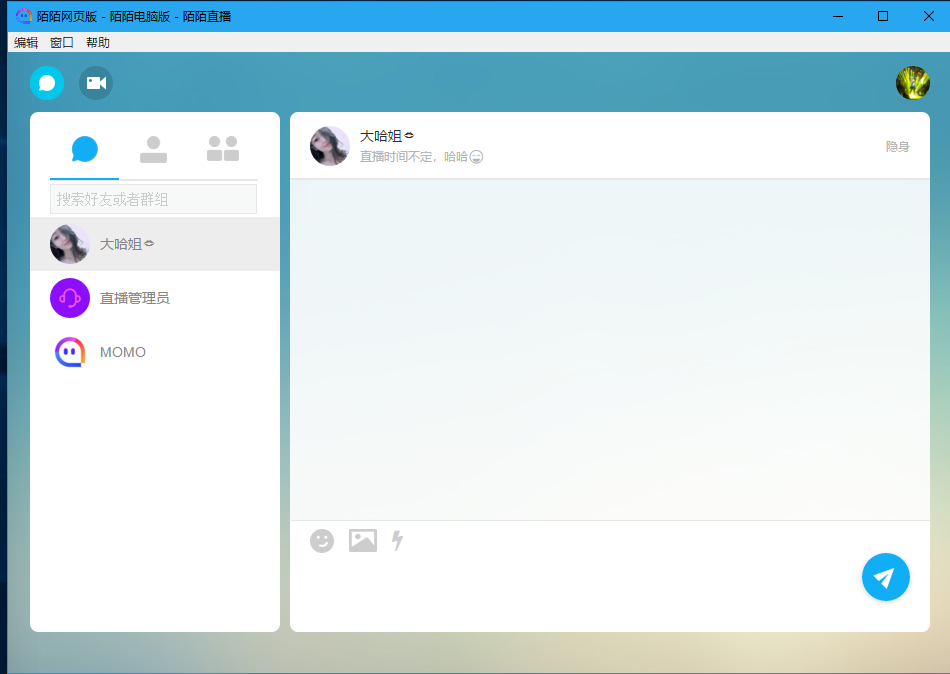The height and width of the screenshot is (674, 950).
Task: Open the MOMO official account chat
Action: (x=69, y=352)
